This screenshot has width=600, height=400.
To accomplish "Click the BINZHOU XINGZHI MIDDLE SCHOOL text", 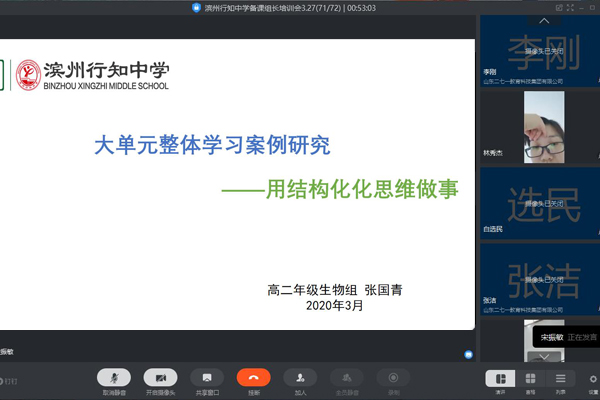I will (106, 86).
